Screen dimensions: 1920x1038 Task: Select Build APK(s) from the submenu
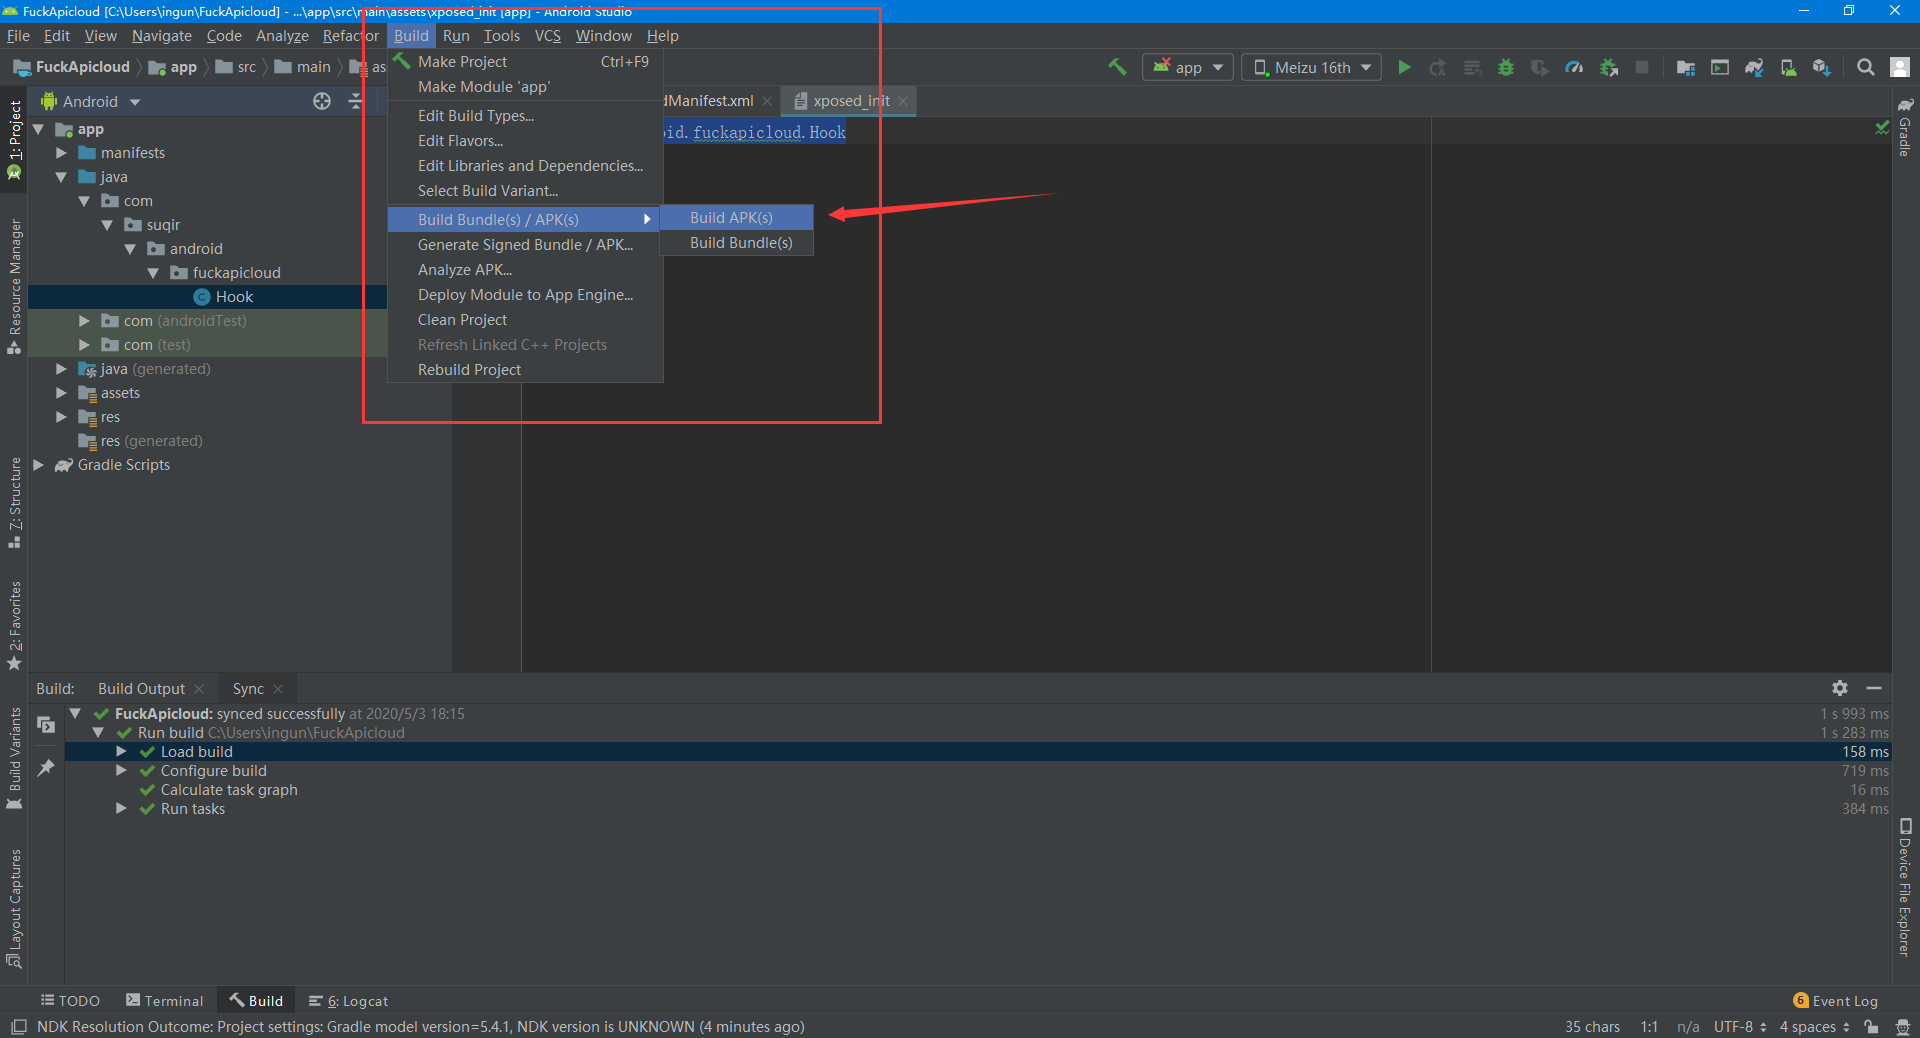coord(731,218)
